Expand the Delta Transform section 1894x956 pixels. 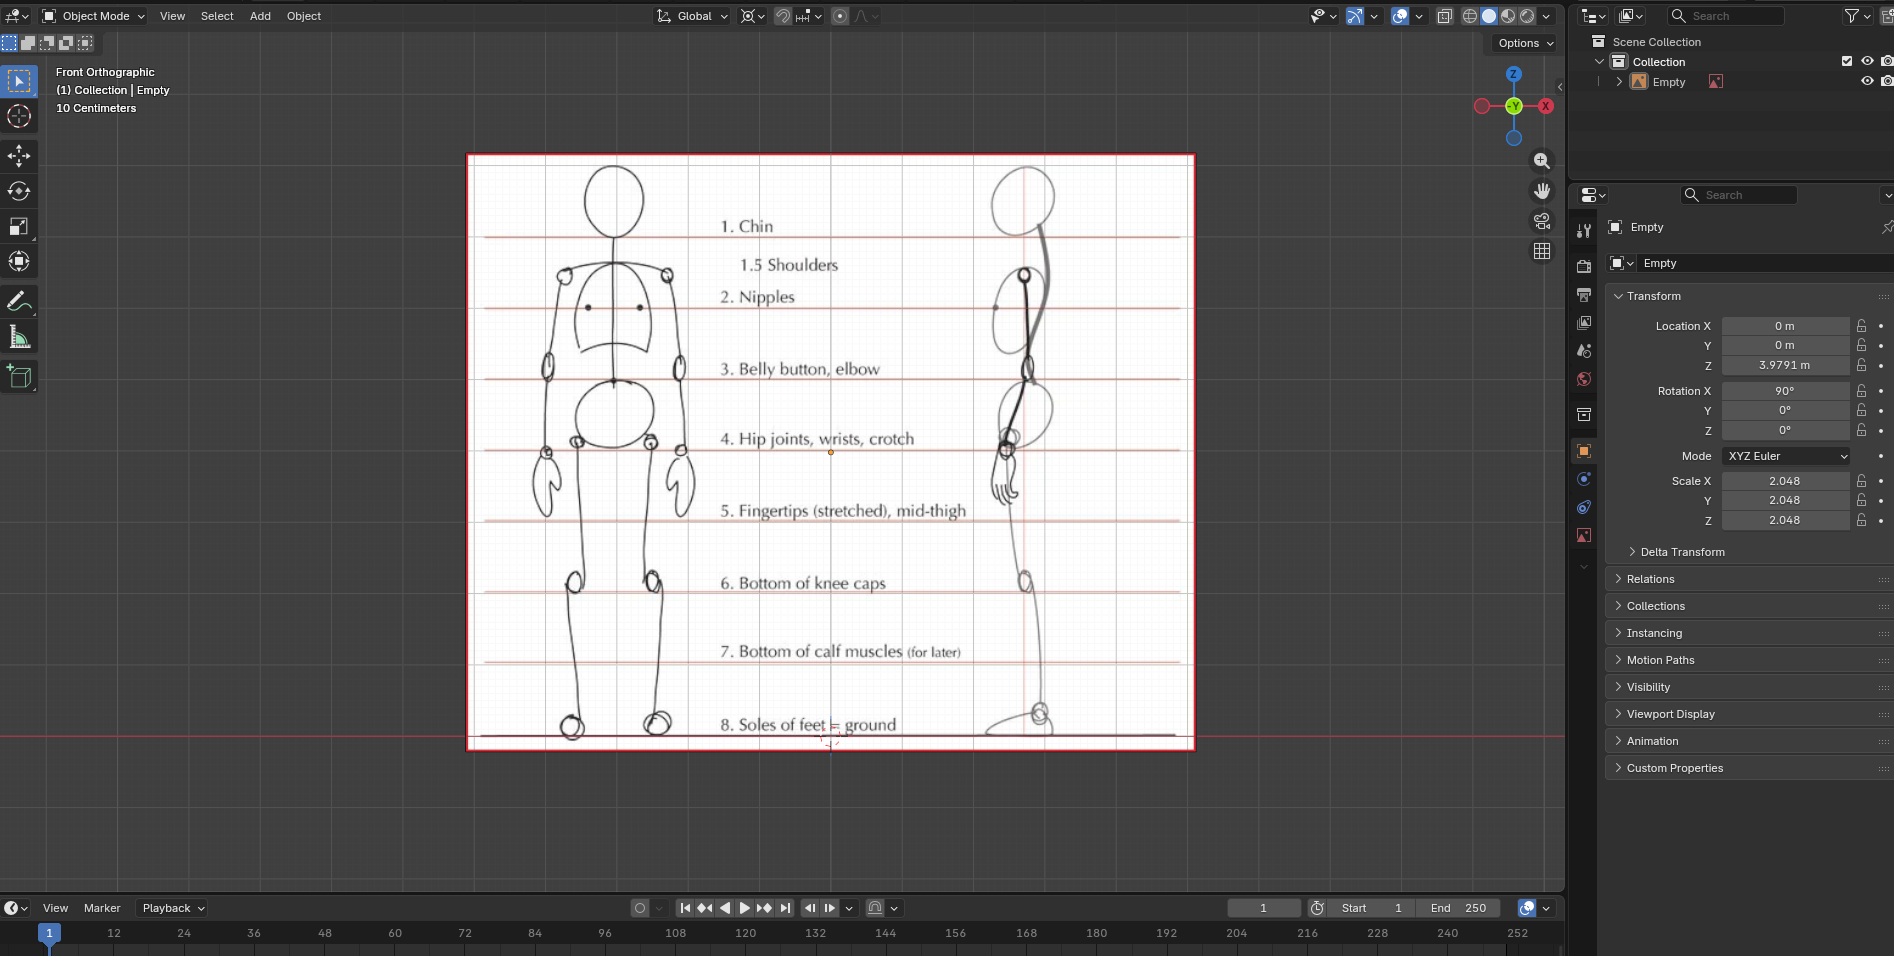click(x=1682, y=552)
